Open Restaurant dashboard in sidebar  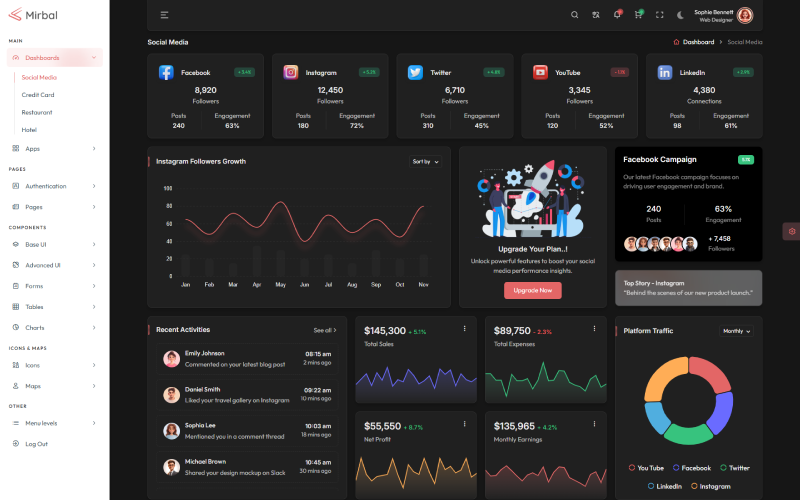[37, 112]
